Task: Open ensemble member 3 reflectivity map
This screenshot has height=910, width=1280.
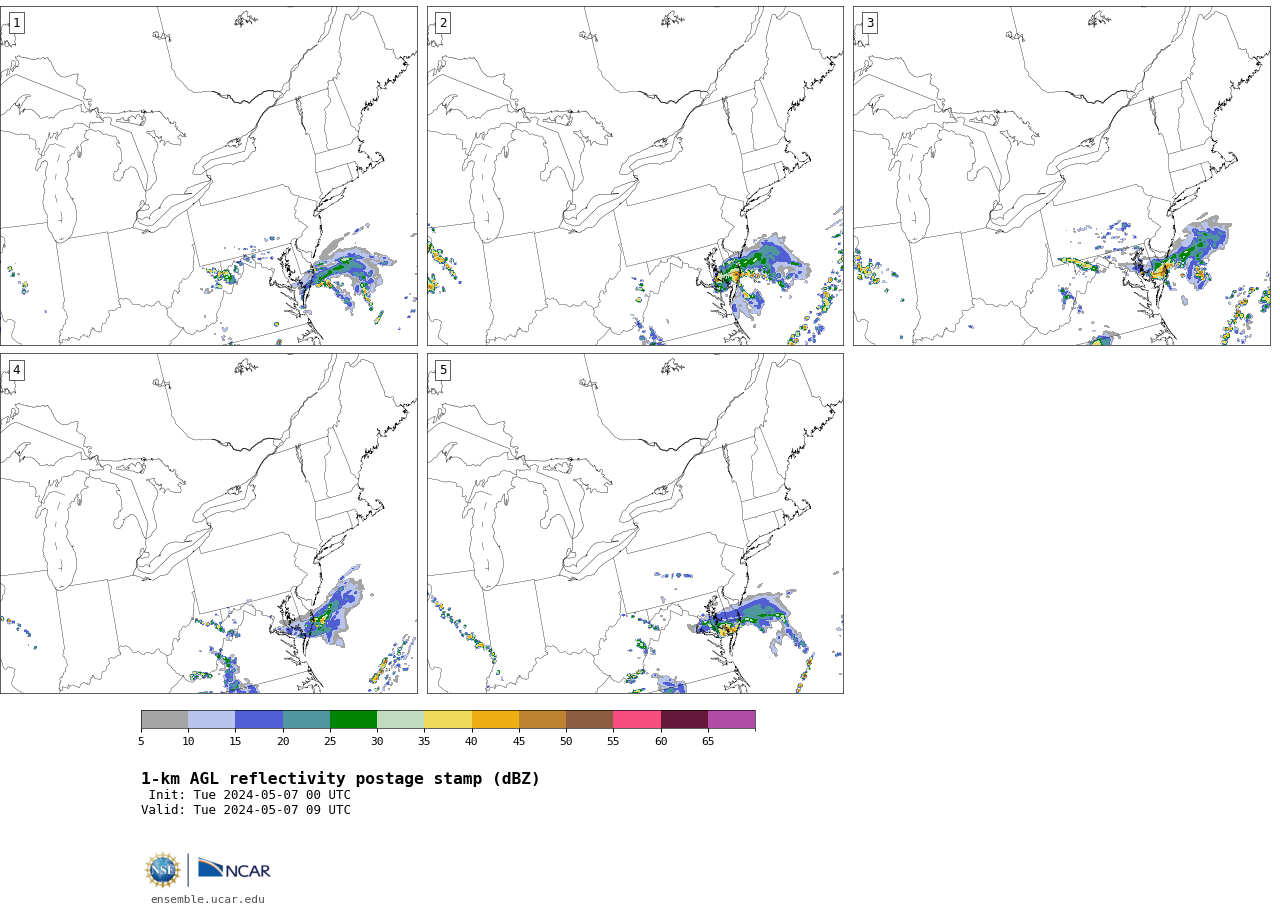Action: (x=1062, y=176)
